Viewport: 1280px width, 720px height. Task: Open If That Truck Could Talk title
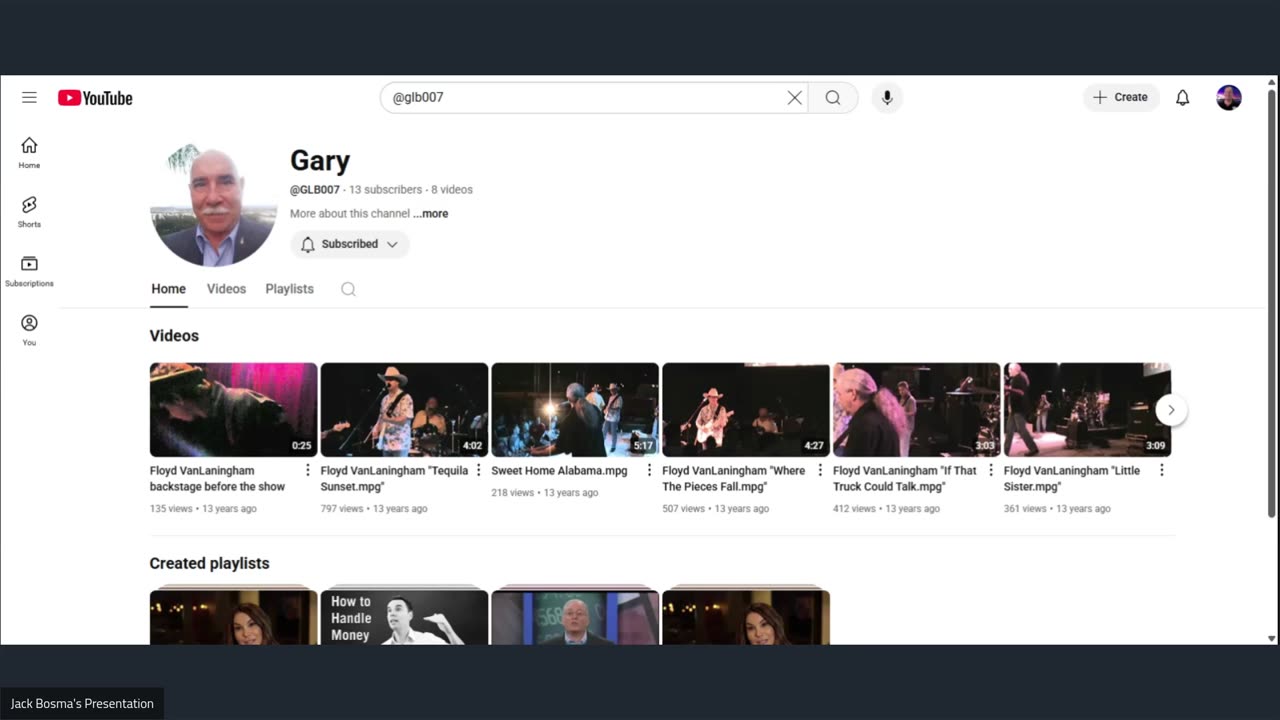point(905,478)
